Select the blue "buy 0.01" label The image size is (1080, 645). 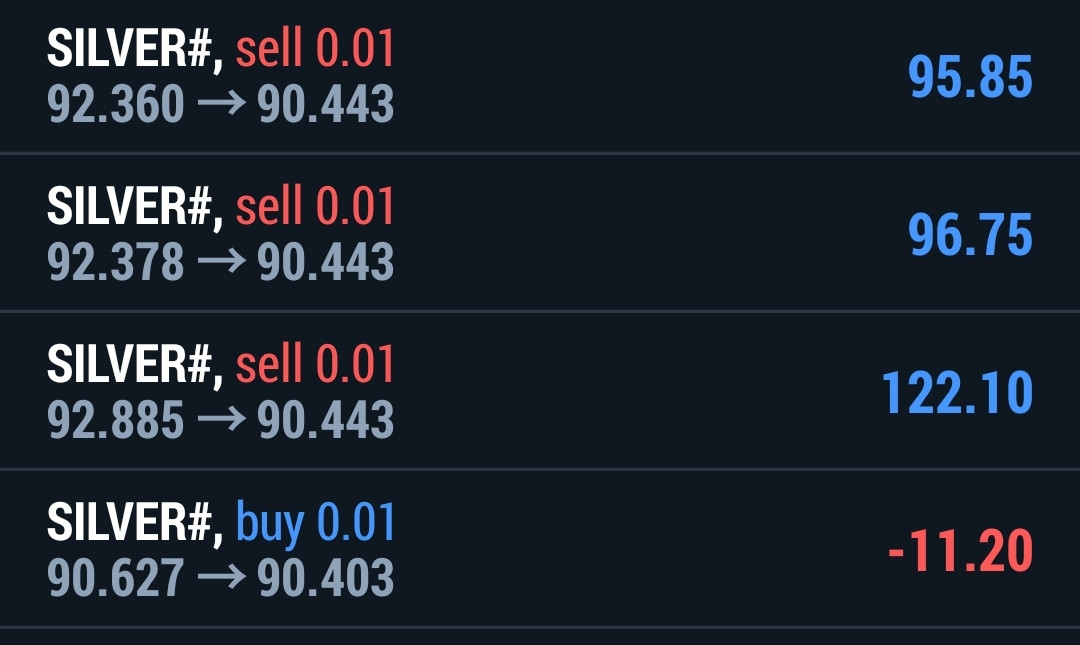tap(315, 523)
